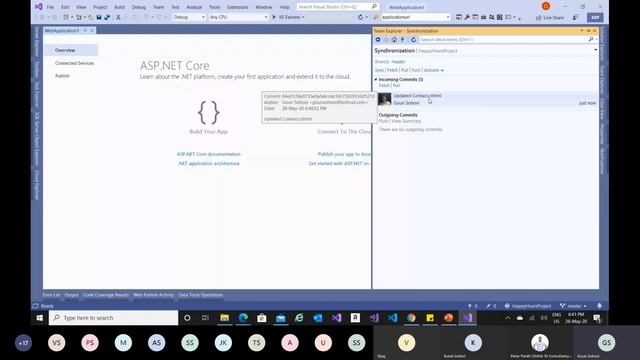Click the Open File folder icon
This screenshot has height=360, width=640.
pos(91,17)
